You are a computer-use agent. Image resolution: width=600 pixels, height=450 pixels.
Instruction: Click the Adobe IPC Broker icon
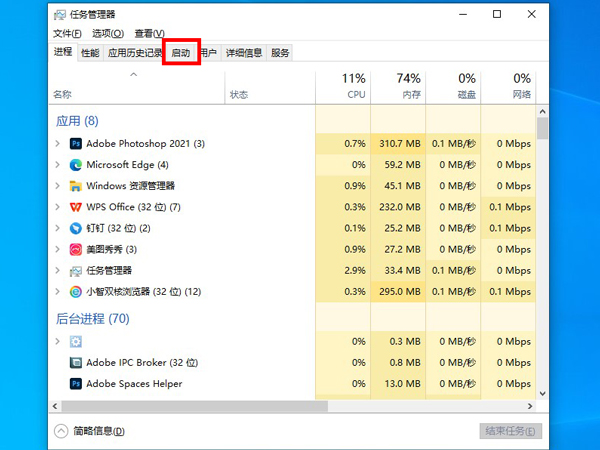[76, 362]
